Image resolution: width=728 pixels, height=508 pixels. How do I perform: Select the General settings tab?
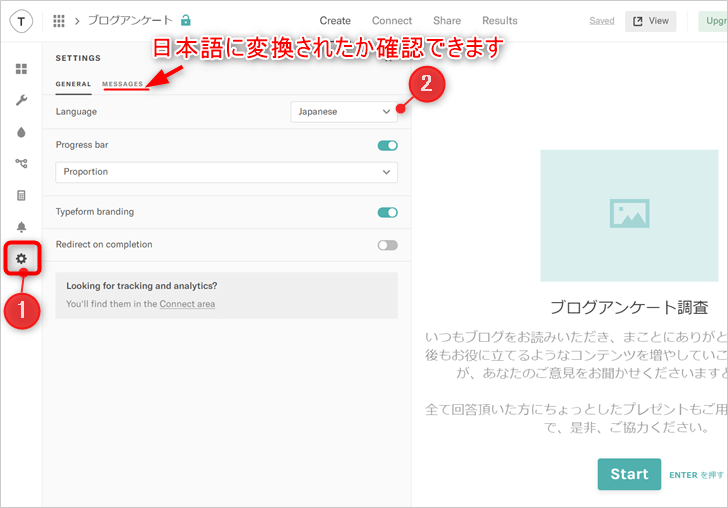pyautogui.click(x=73, y=84)
